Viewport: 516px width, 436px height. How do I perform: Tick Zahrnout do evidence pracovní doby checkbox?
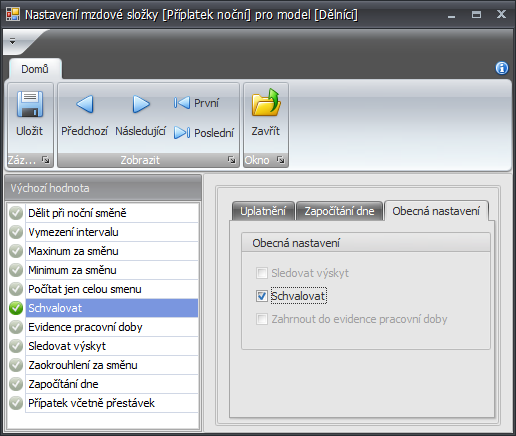point(262,319)
